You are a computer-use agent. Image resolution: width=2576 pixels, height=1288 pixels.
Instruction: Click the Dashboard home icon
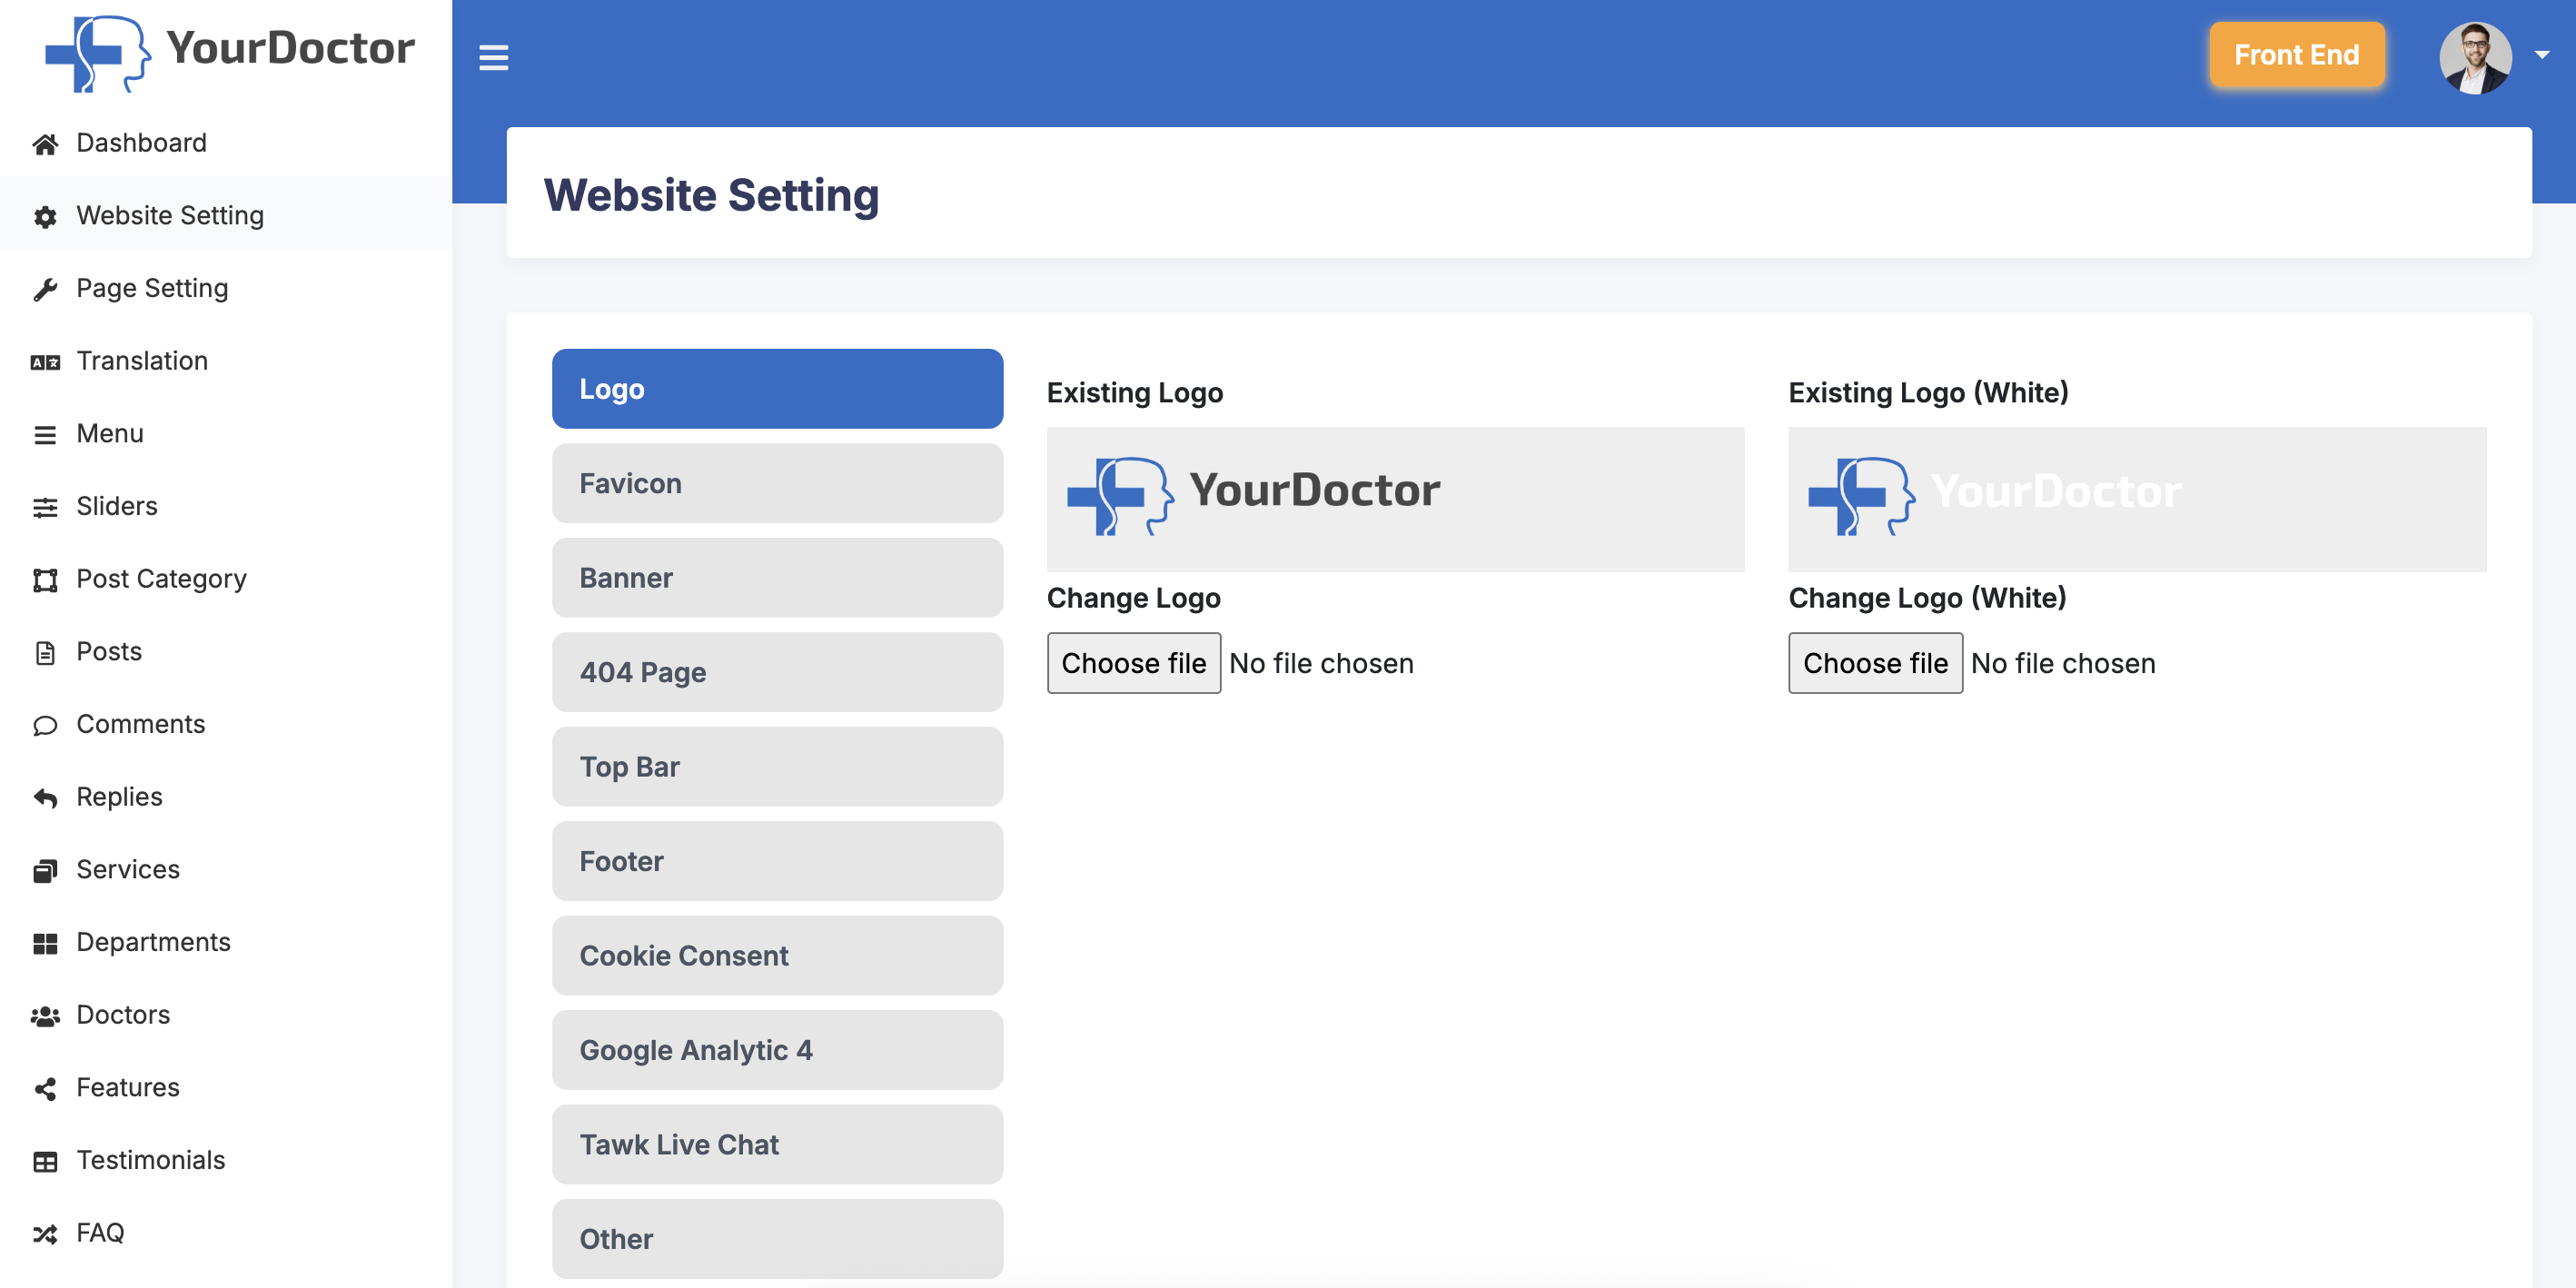45,144
